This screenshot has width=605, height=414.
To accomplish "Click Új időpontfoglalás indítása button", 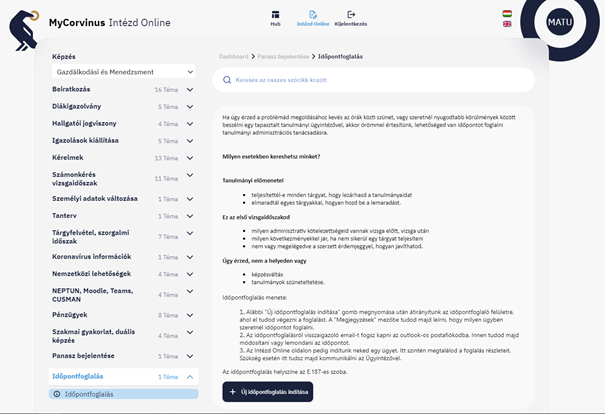I will (x=268, y=392).
